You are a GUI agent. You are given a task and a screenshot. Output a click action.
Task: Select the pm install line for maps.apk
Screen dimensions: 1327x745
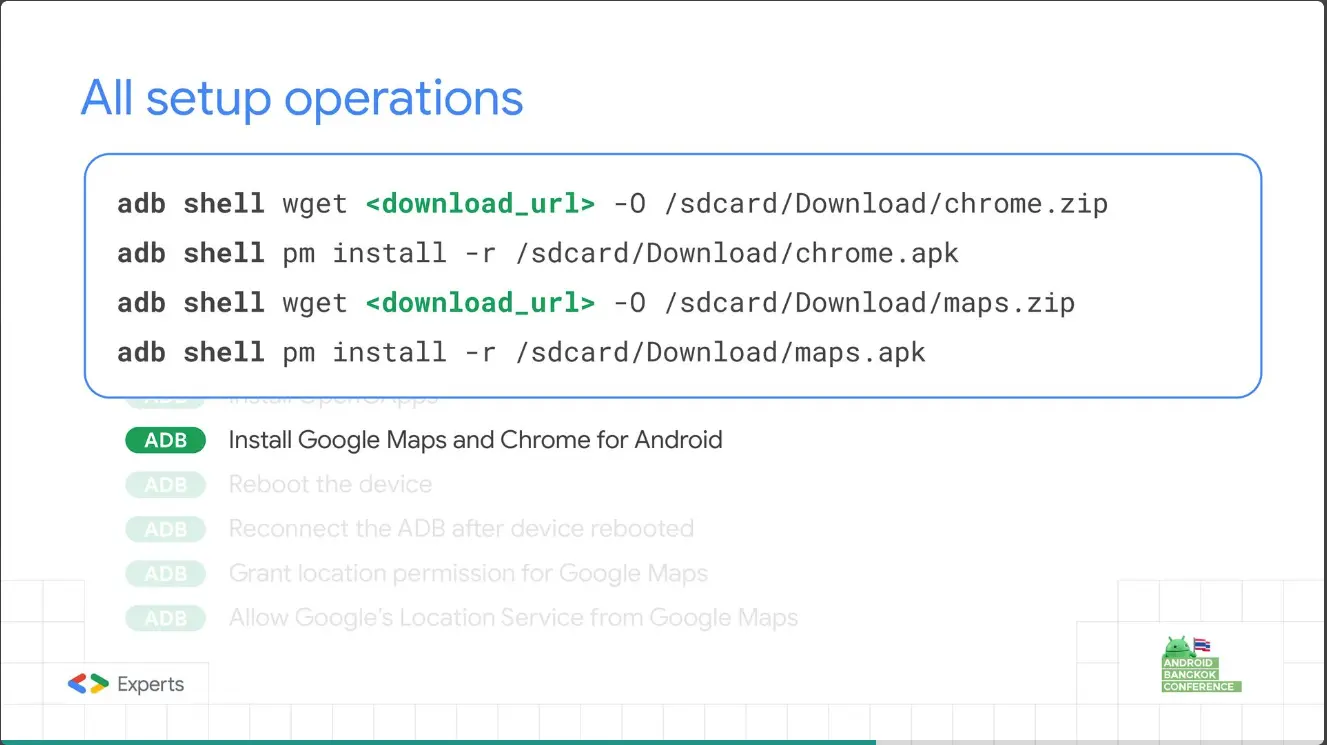click(521, 351)
